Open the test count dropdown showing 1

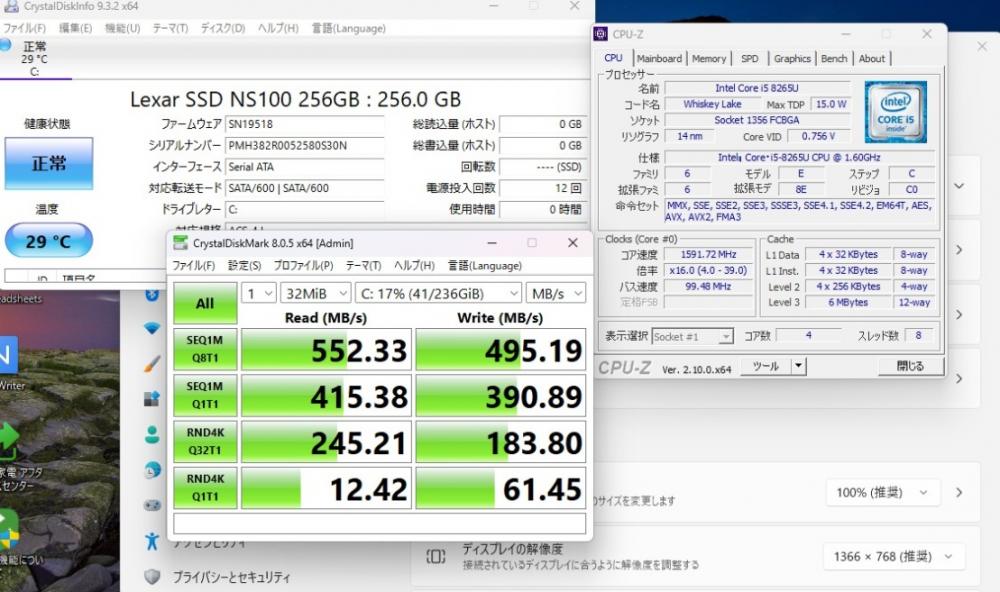click(258, 293)
